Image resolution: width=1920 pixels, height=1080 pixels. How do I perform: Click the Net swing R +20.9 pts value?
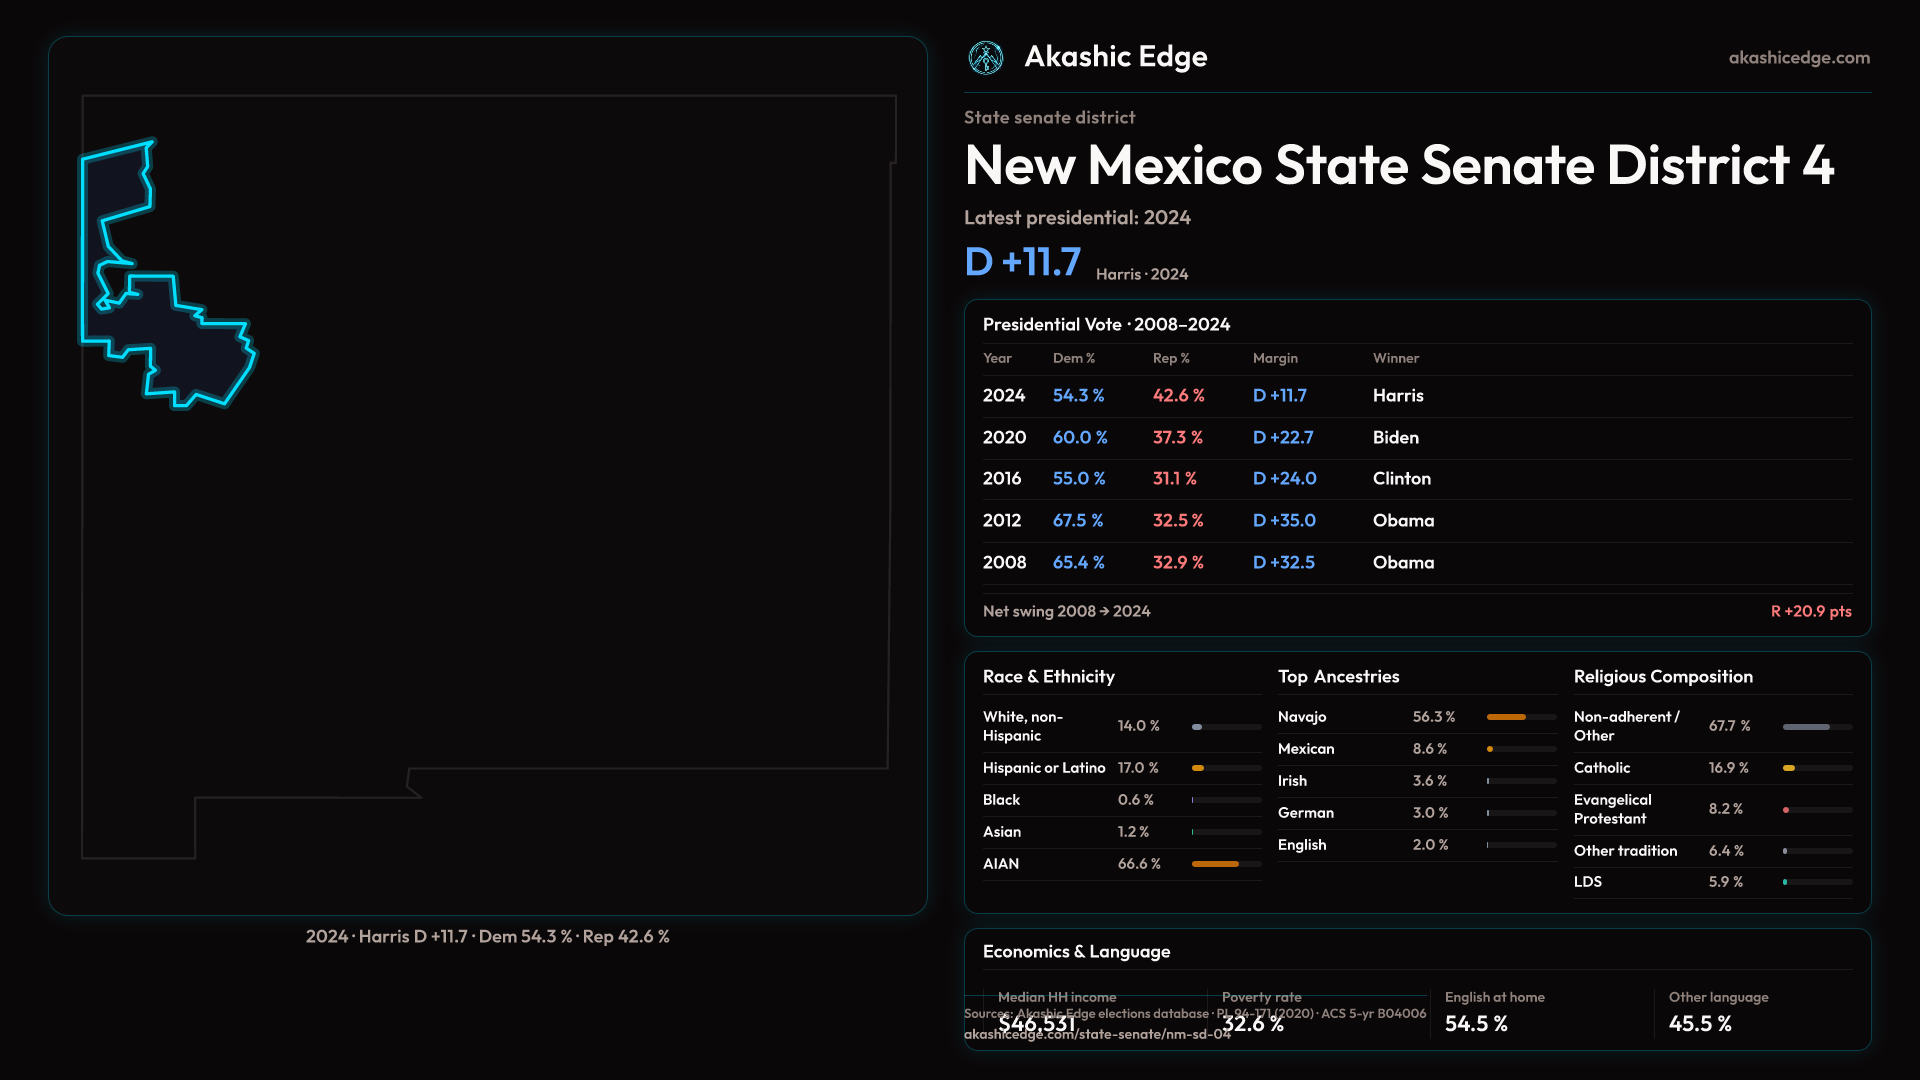pyautogui.click(x=1810, y=611)
